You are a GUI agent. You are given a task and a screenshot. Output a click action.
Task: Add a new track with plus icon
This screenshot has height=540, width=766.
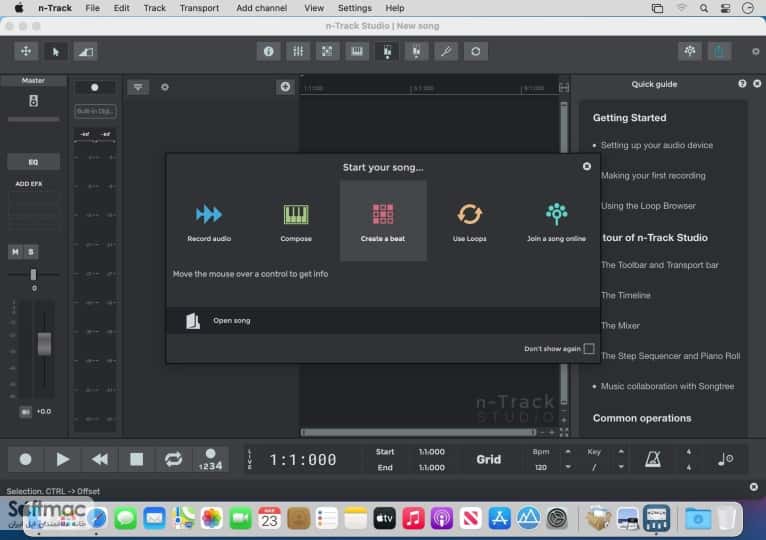click(x=285, y=87)
